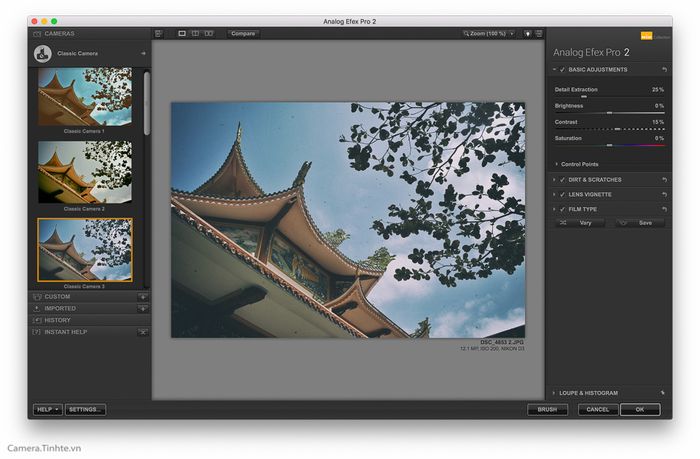700x459 pixels.
Task: Click the History section icon
Action: [37, 321]
